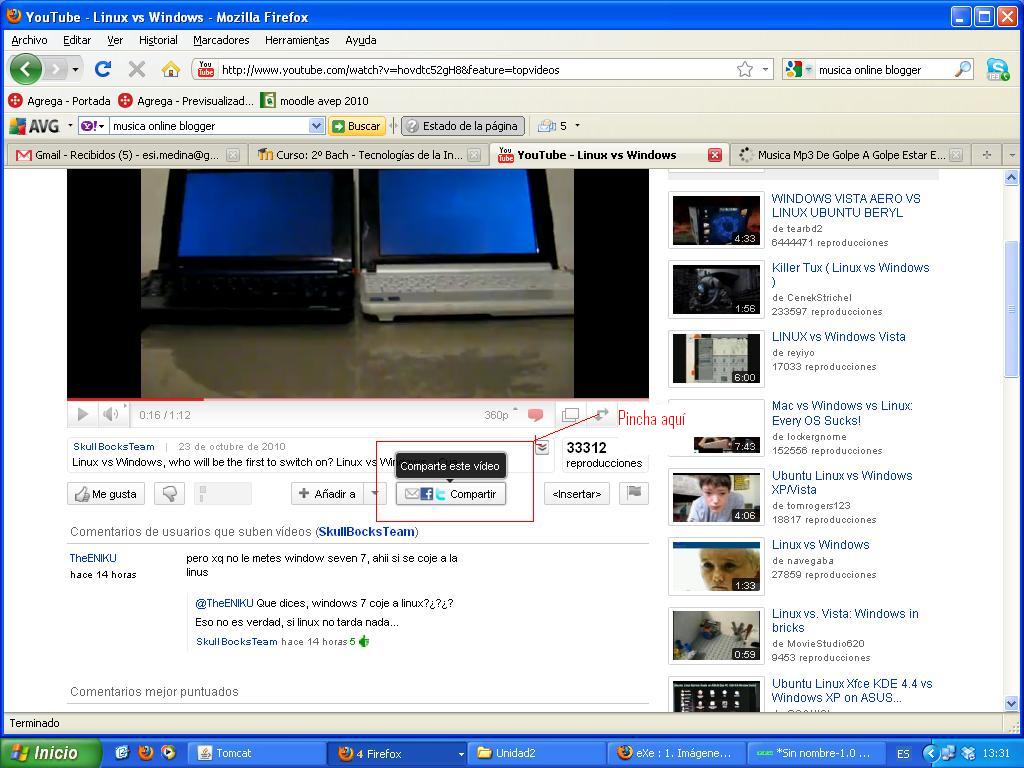This screenshot has width=1024, height=768.
Task: Expand the AVG search box suggestions dropdown
Action: 316,125
